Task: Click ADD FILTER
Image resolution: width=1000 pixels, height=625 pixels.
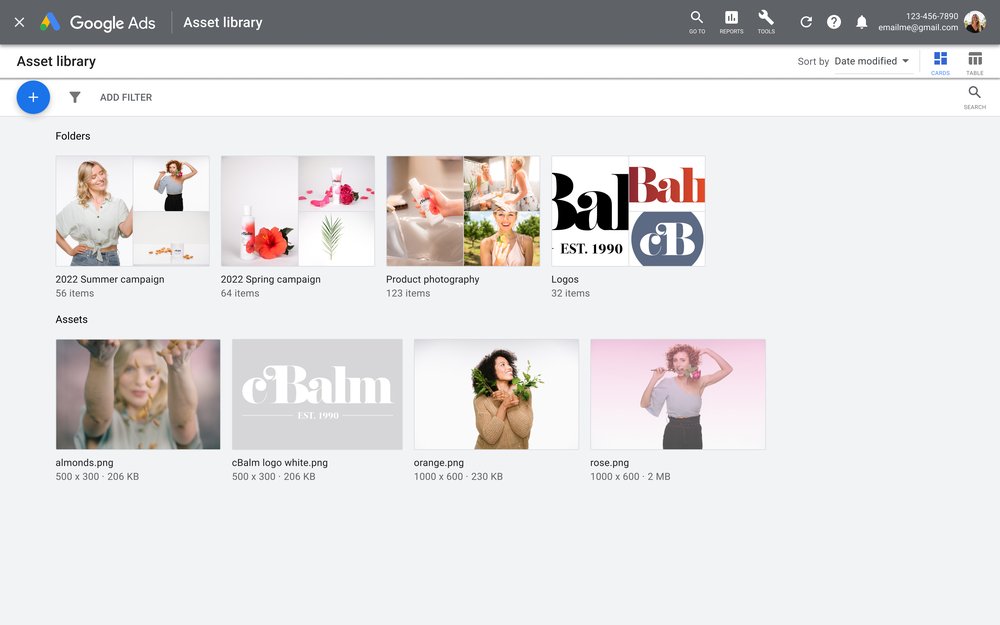Action: point(125,97)
